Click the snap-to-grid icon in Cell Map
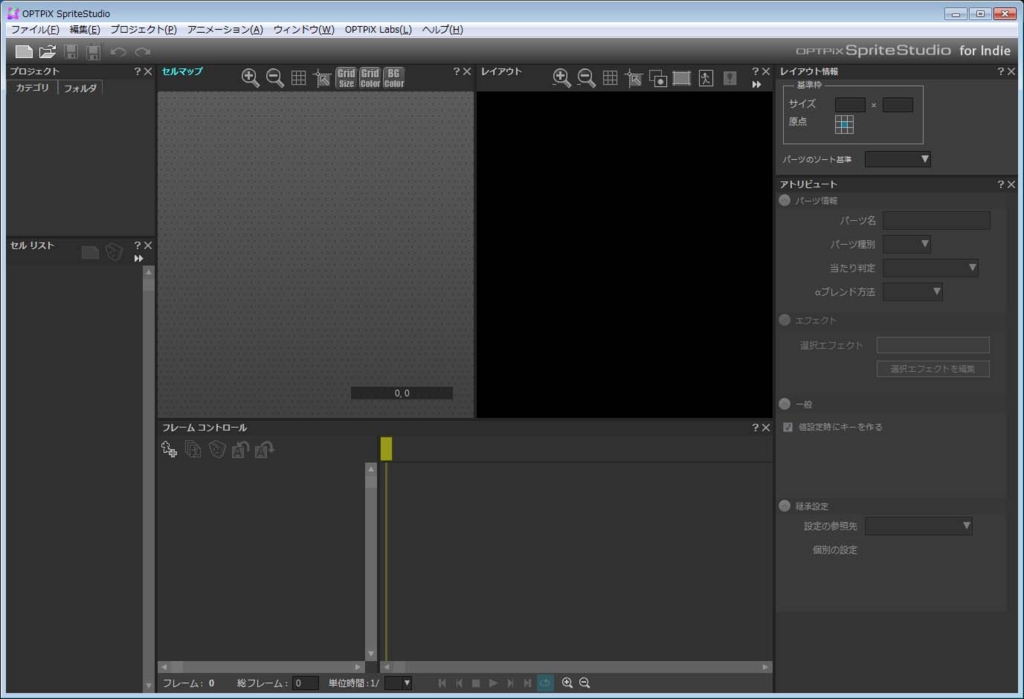Screen dimensions: 1024x699 [x=322, y=78]
